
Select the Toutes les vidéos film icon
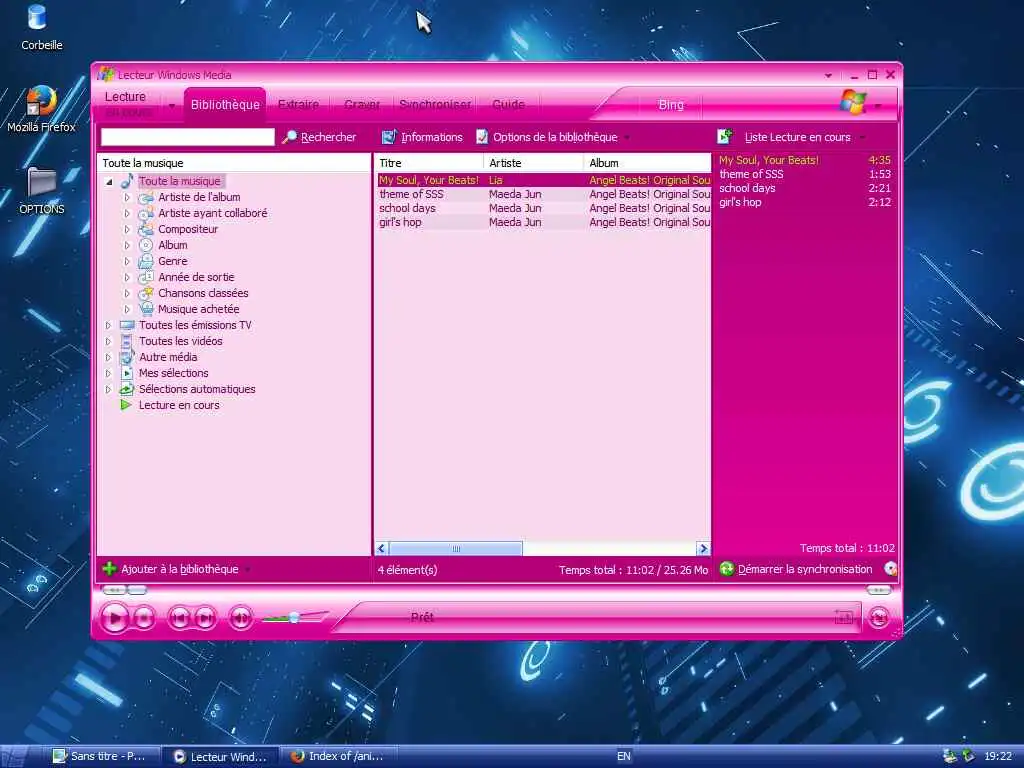(x=127, y=341)
